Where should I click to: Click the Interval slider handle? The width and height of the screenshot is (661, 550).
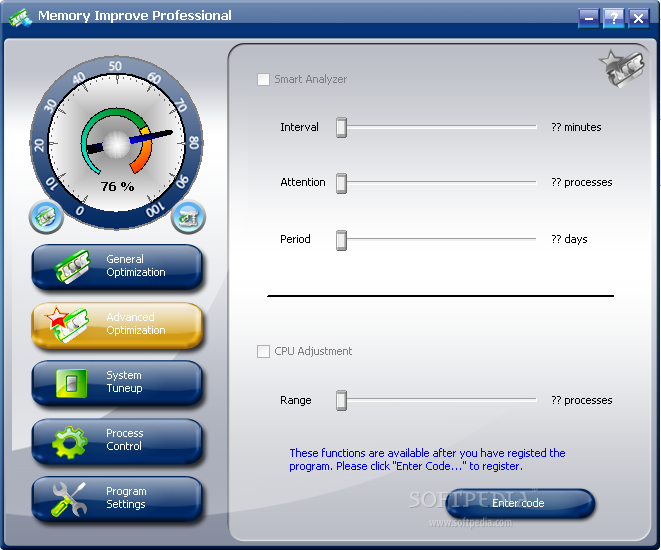[x=341, y=127]
